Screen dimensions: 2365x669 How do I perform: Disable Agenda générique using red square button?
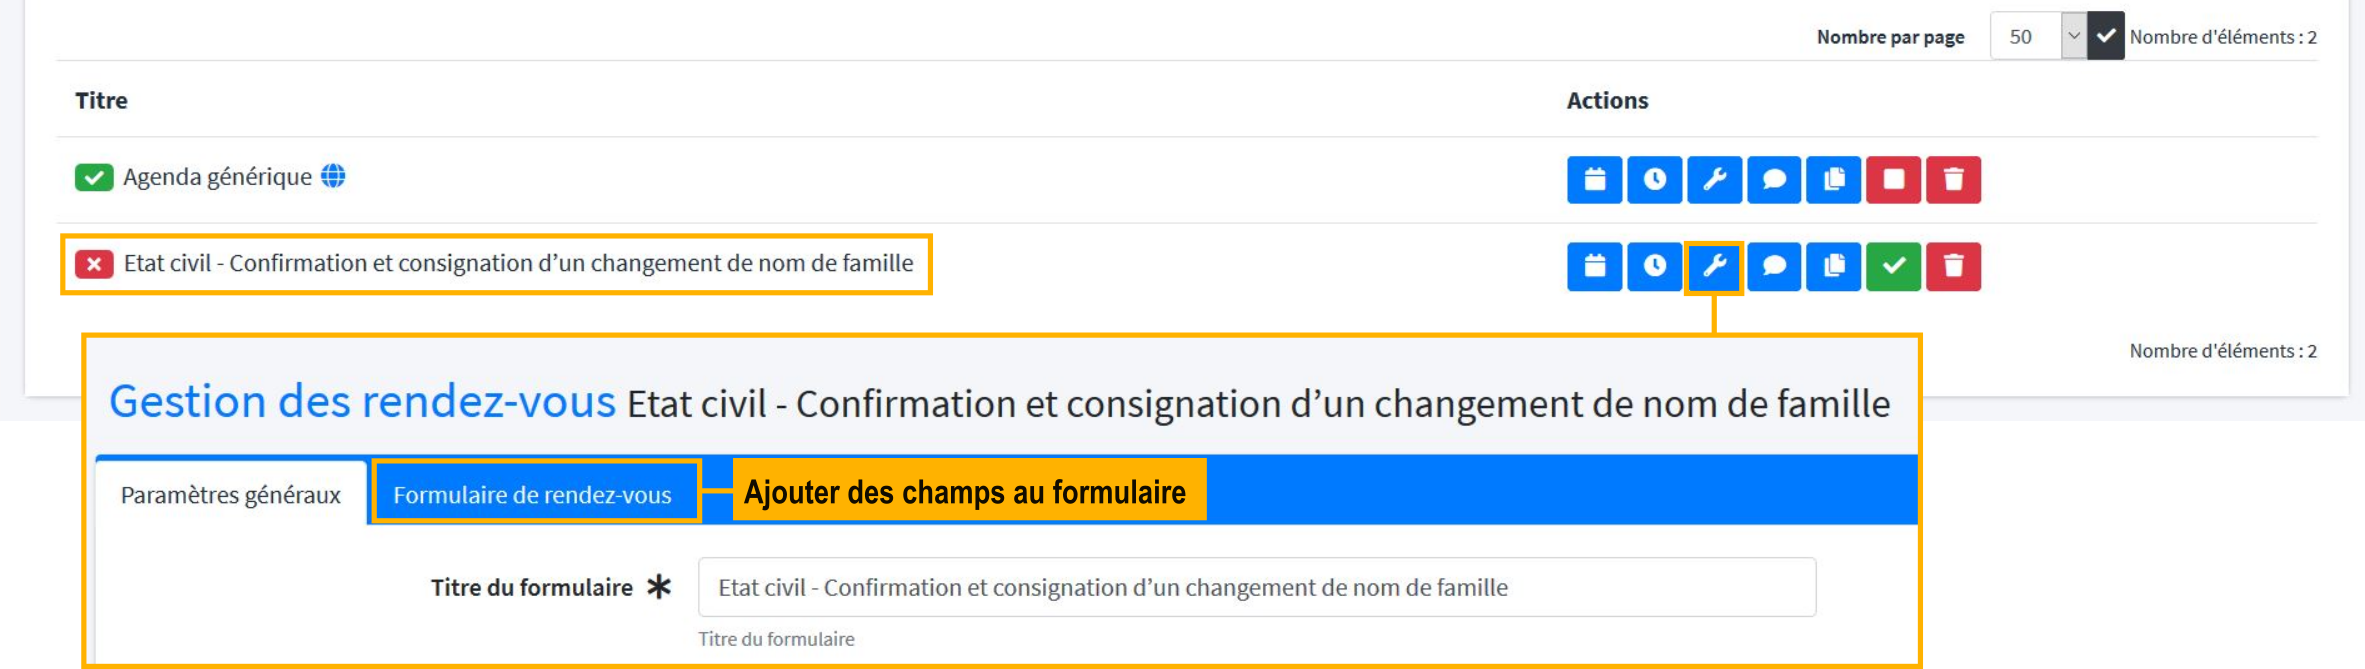point(1893,180)
